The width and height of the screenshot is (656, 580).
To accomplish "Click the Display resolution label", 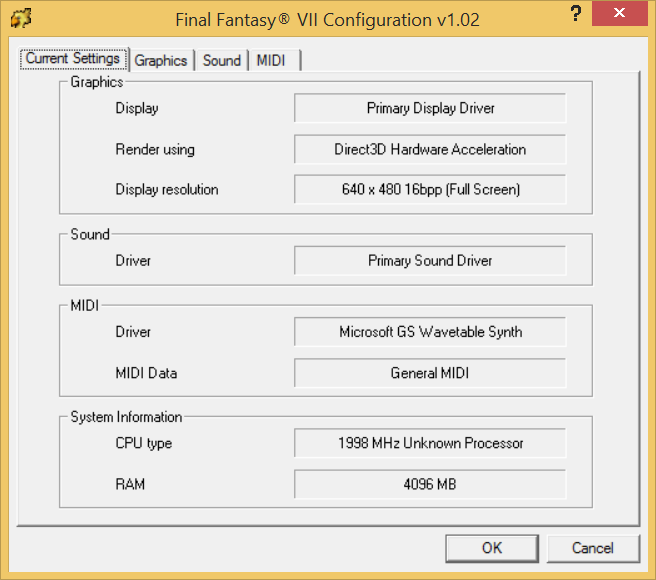I will (x=167, y=190).
